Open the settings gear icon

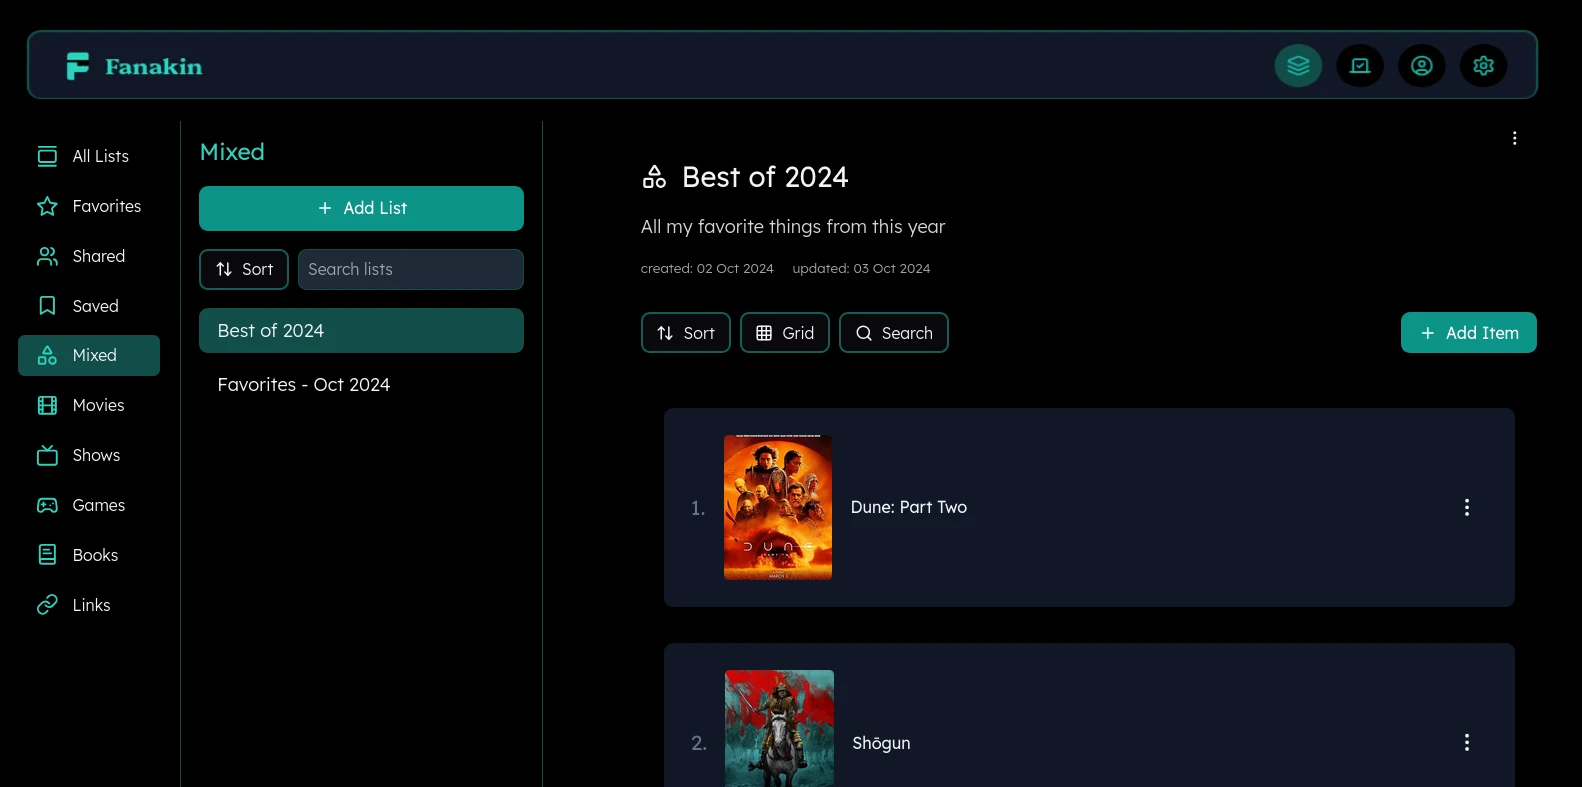[1484, 66]
